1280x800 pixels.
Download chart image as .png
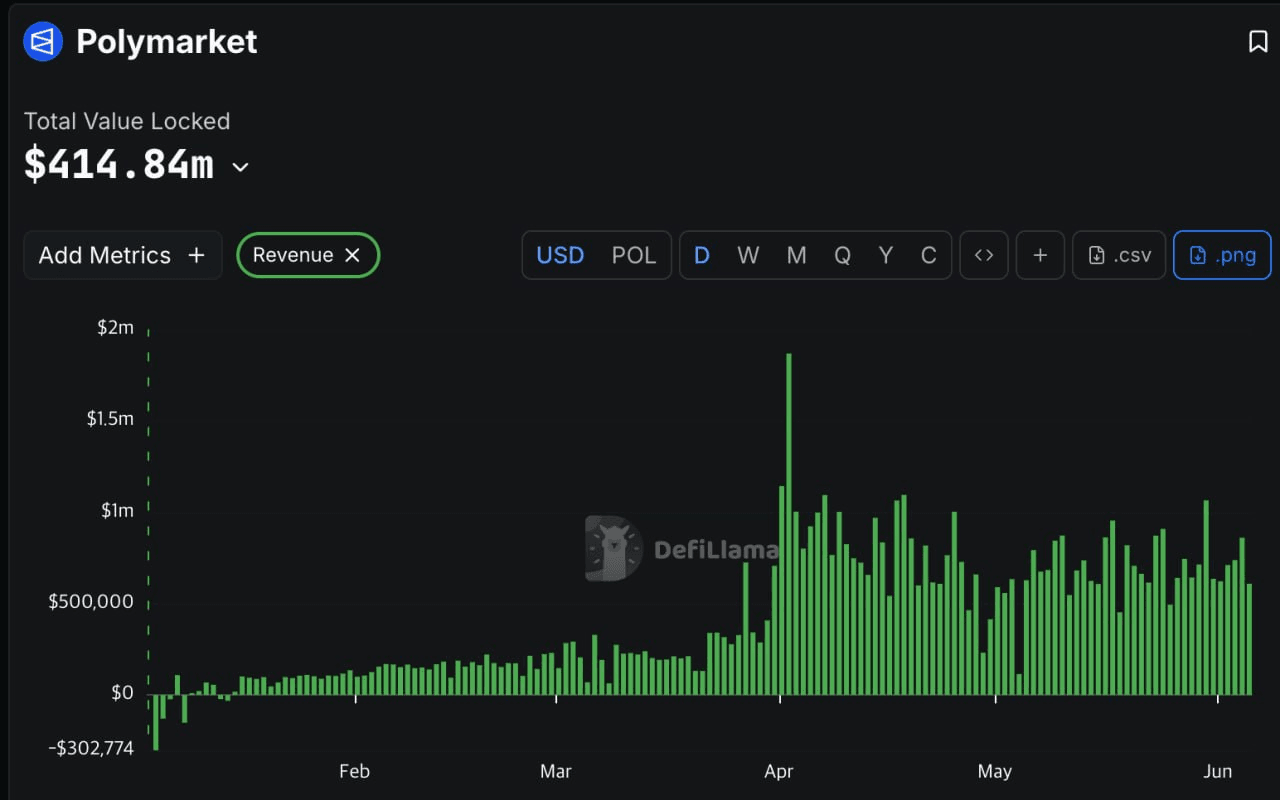pos(1222,255)
